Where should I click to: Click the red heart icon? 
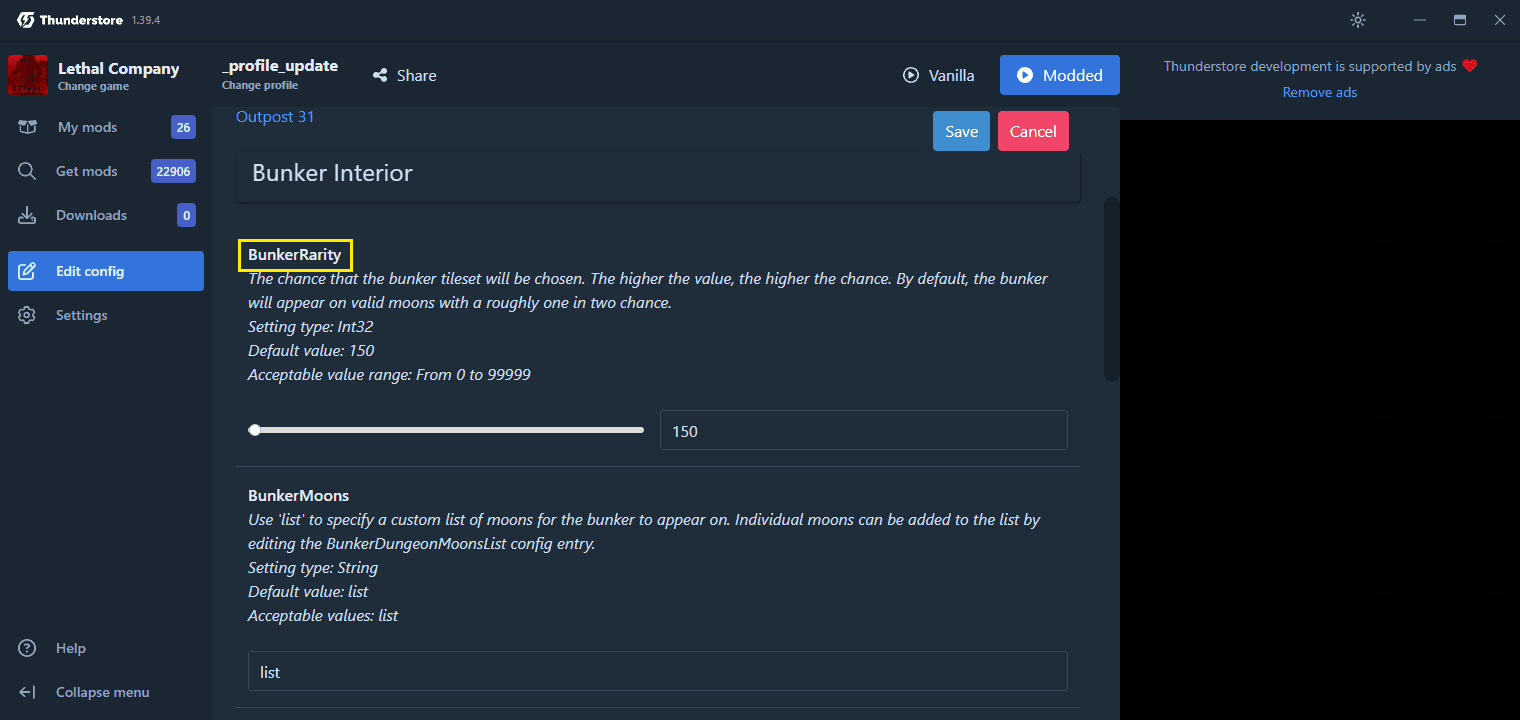point(1469,66)
